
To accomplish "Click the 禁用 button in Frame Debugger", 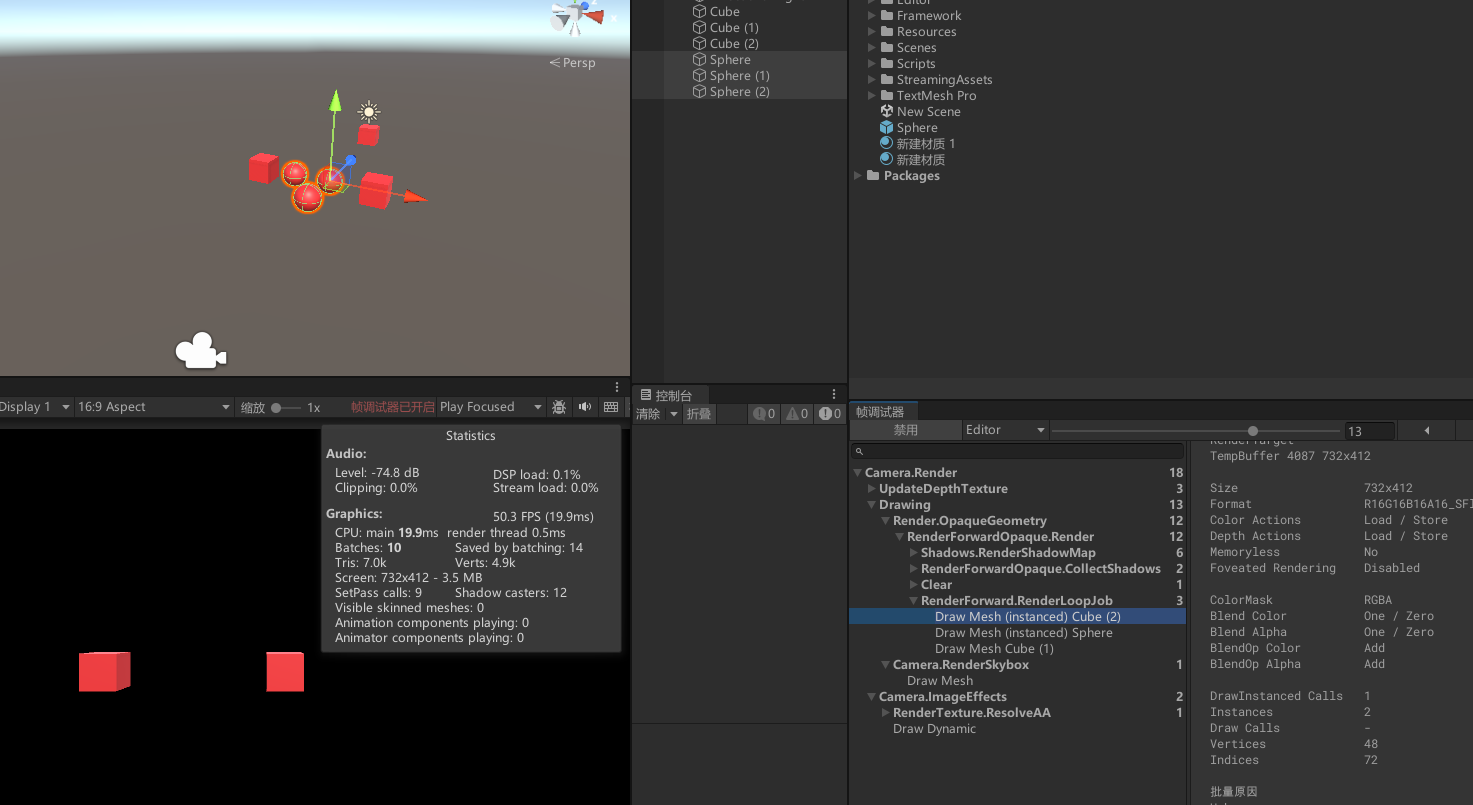I will [x=905, y=430].
